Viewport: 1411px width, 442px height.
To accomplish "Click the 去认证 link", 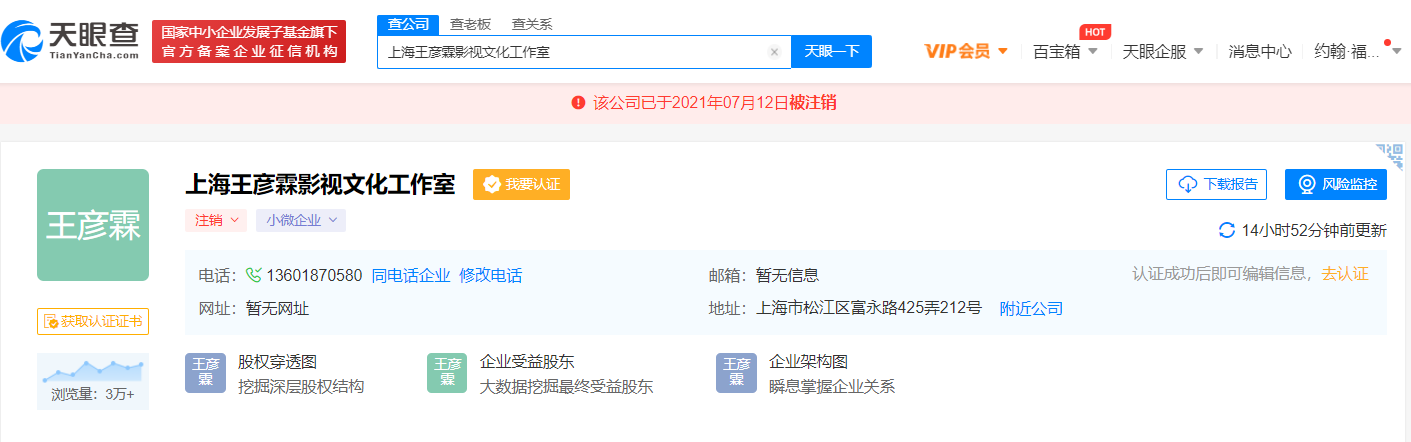I will [x=1345, y=274].
